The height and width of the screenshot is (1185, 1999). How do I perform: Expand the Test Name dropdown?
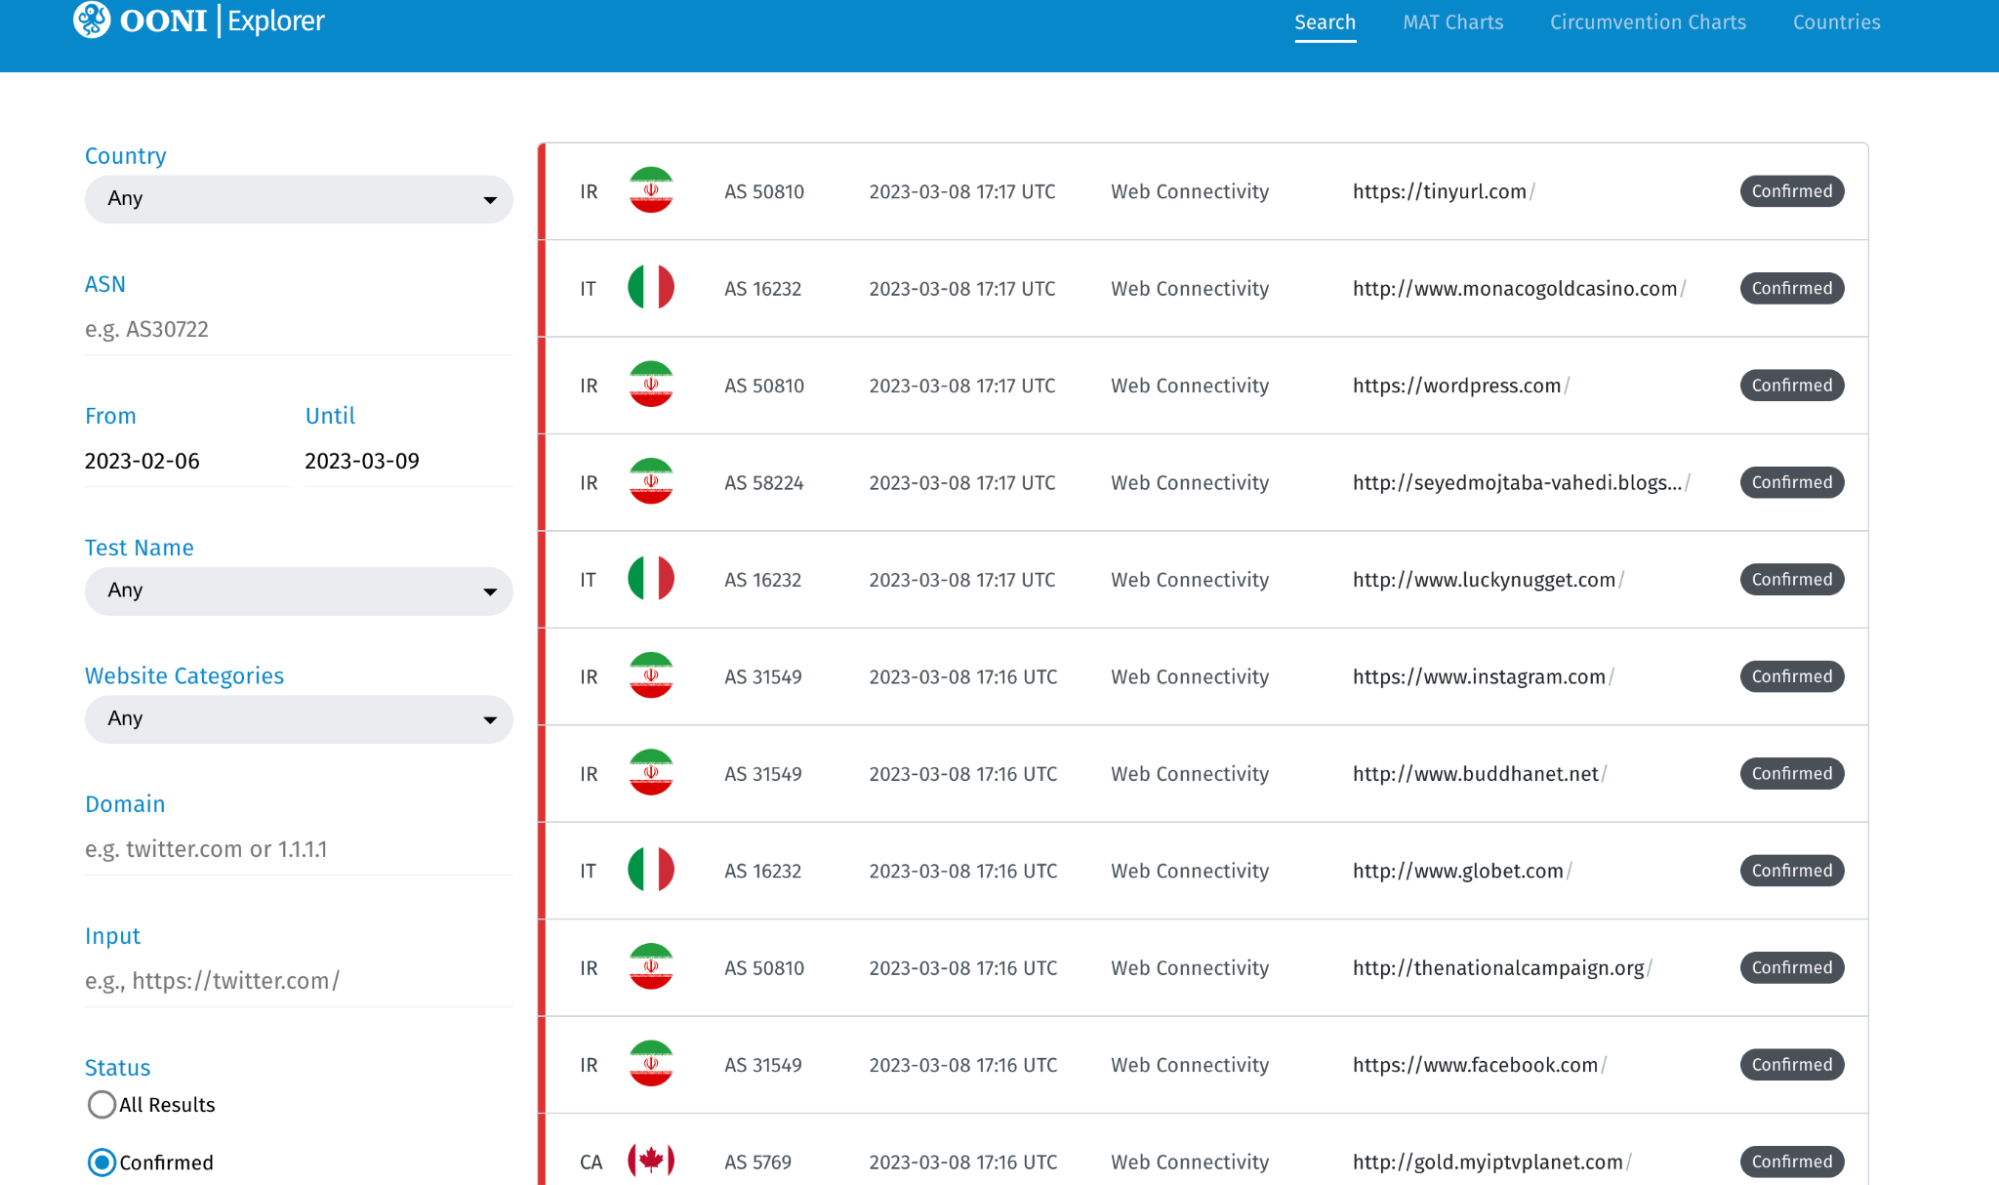point(298,591)
